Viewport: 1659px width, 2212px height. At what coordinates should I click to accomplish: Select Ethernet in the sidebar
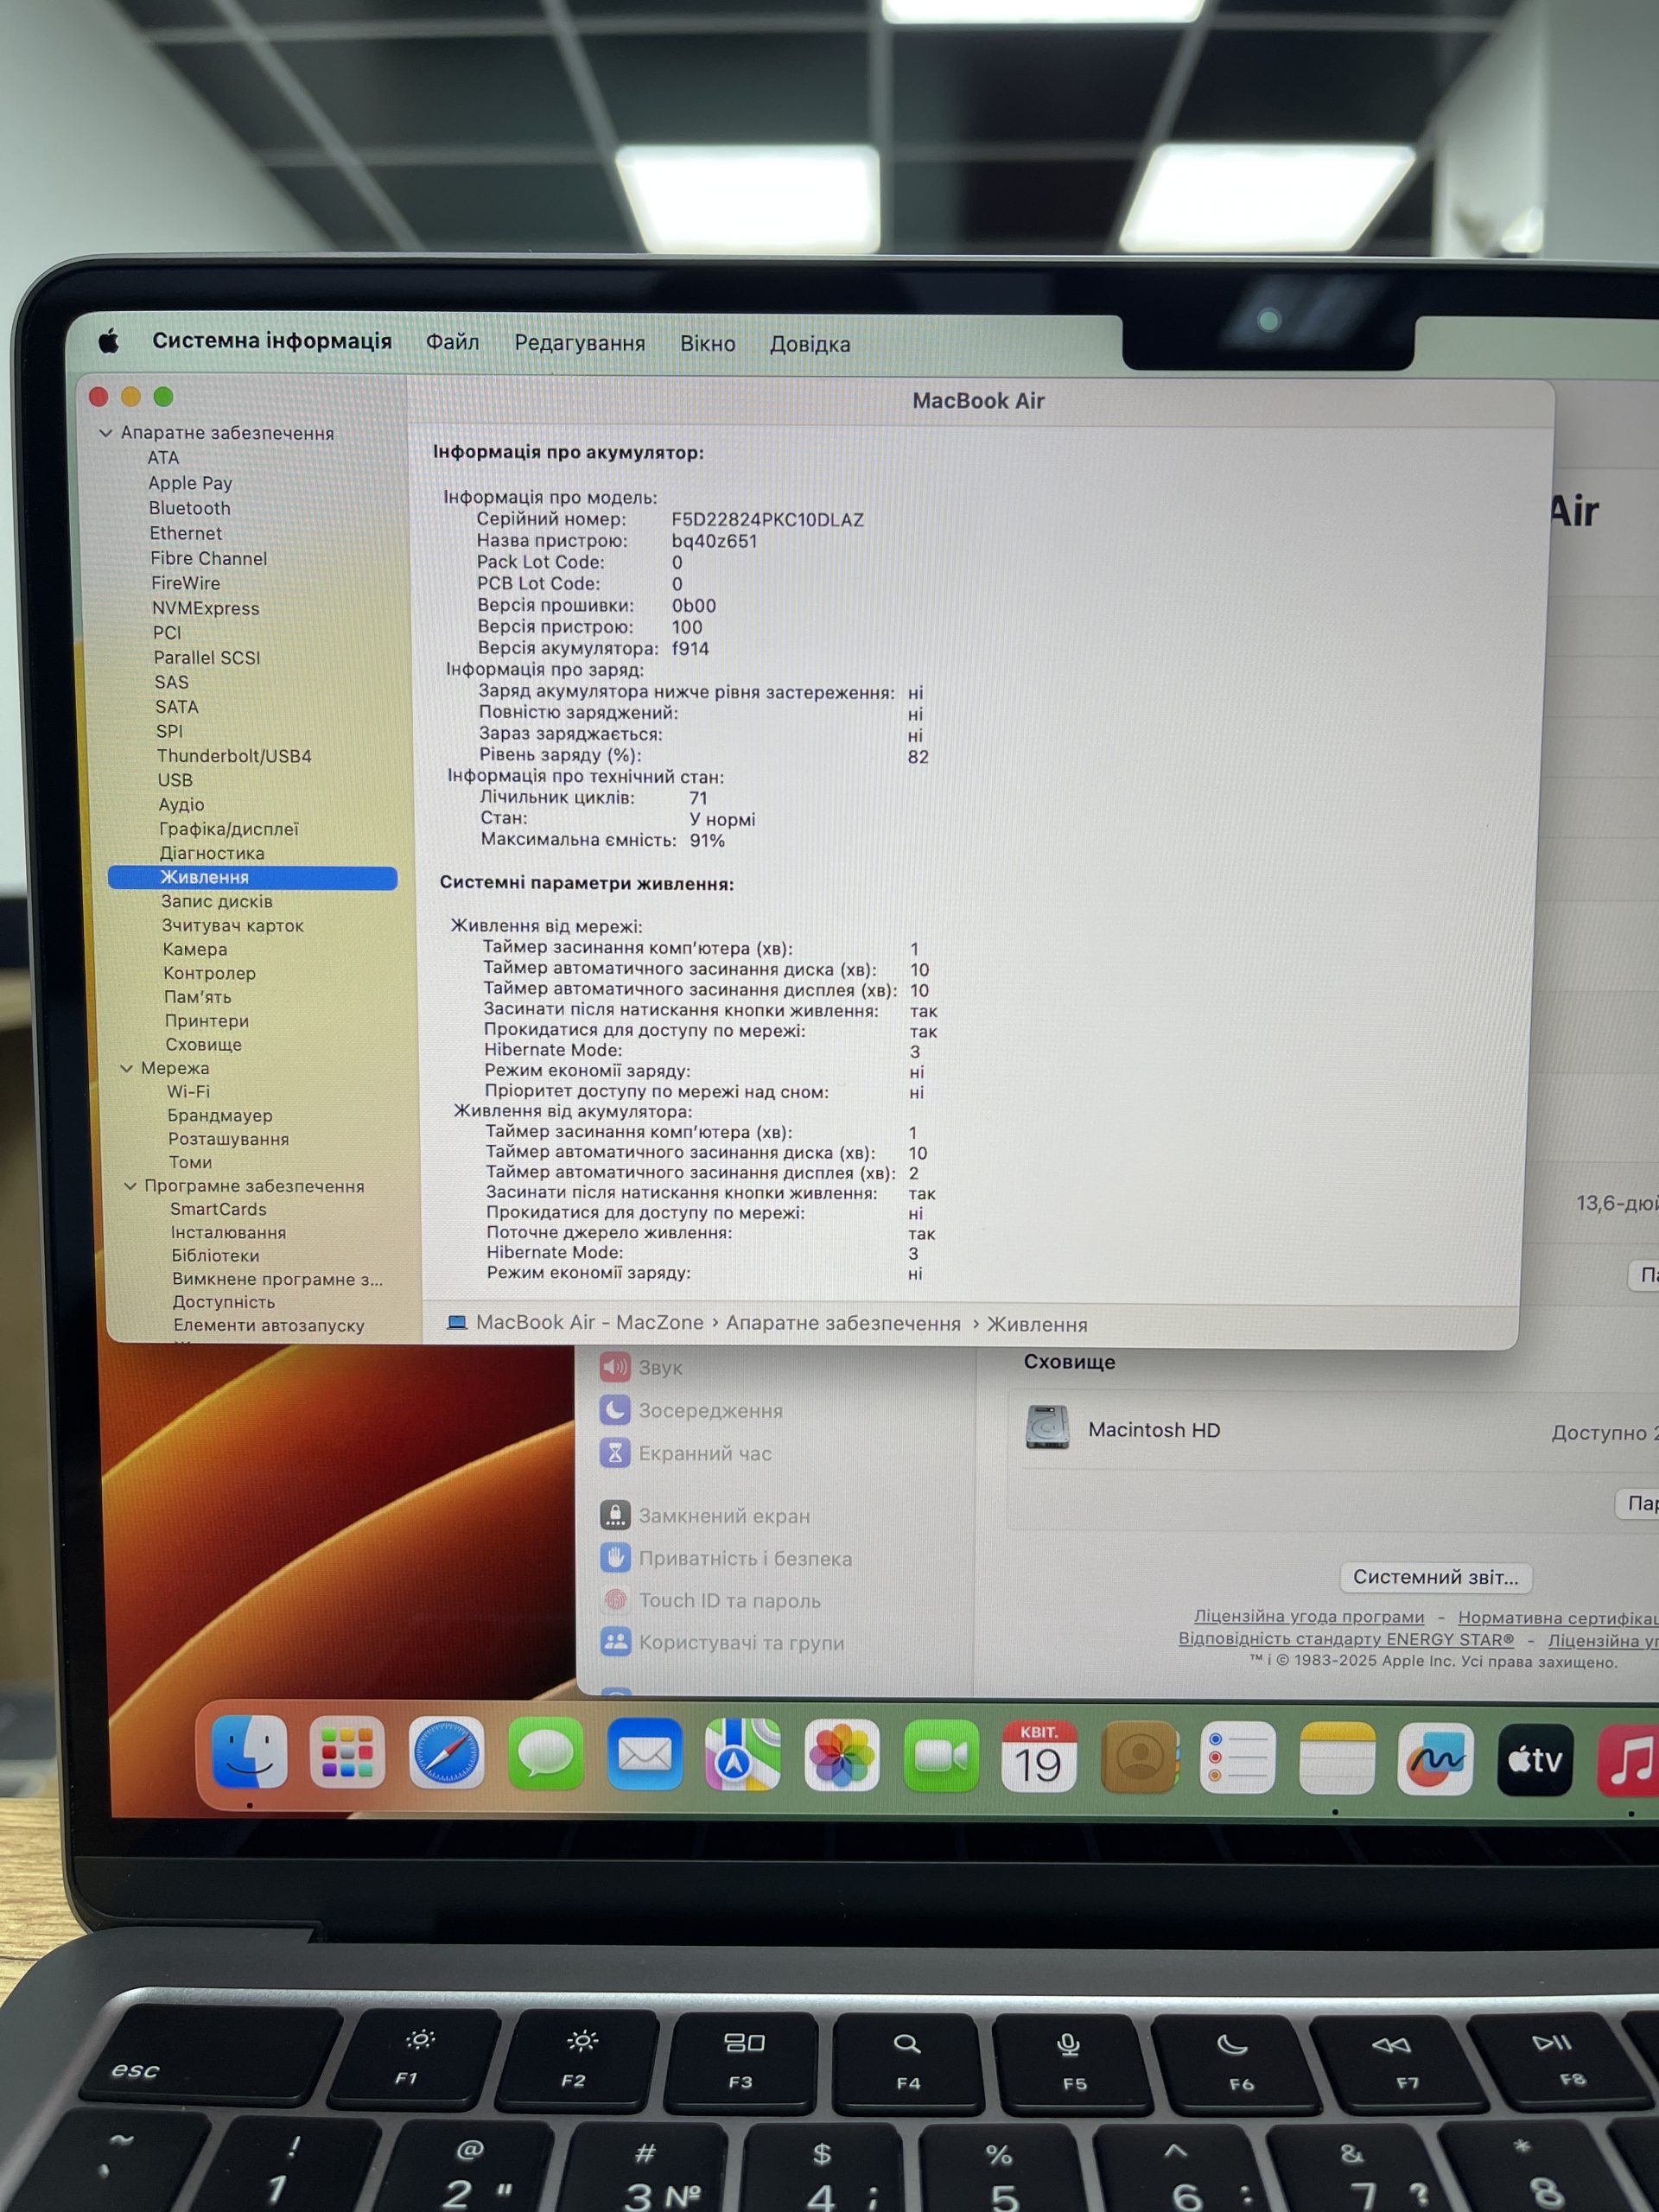click(x=186, y=533)
